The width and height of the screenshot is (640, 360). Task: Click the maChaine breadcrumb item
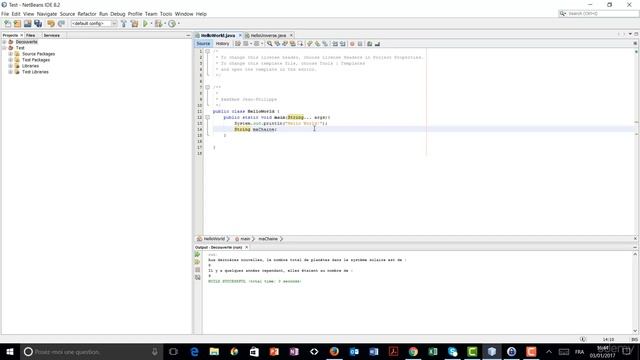pos(268,239)
